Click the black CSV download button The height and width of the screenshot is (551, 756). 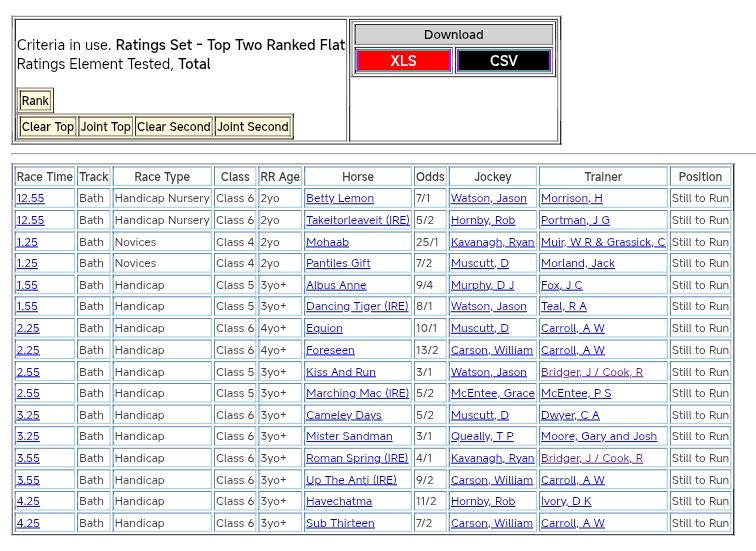click(503, 61)
